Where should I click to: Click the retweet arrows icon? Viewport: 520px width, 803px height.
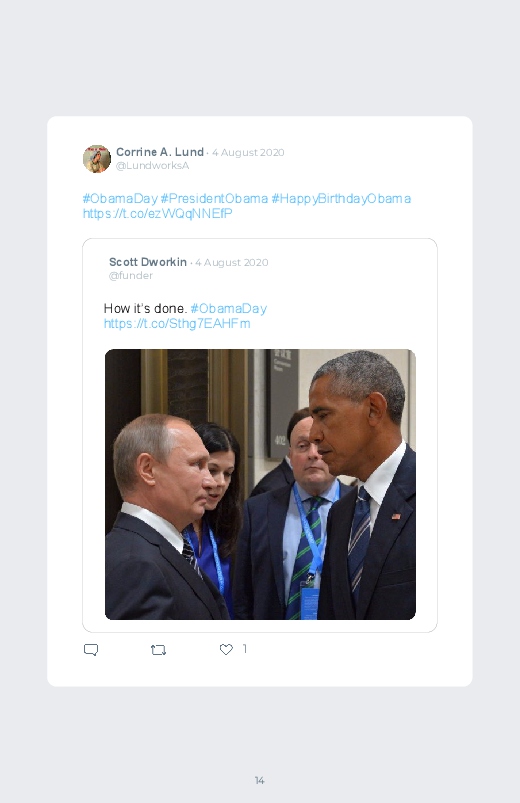pos(158,650)
